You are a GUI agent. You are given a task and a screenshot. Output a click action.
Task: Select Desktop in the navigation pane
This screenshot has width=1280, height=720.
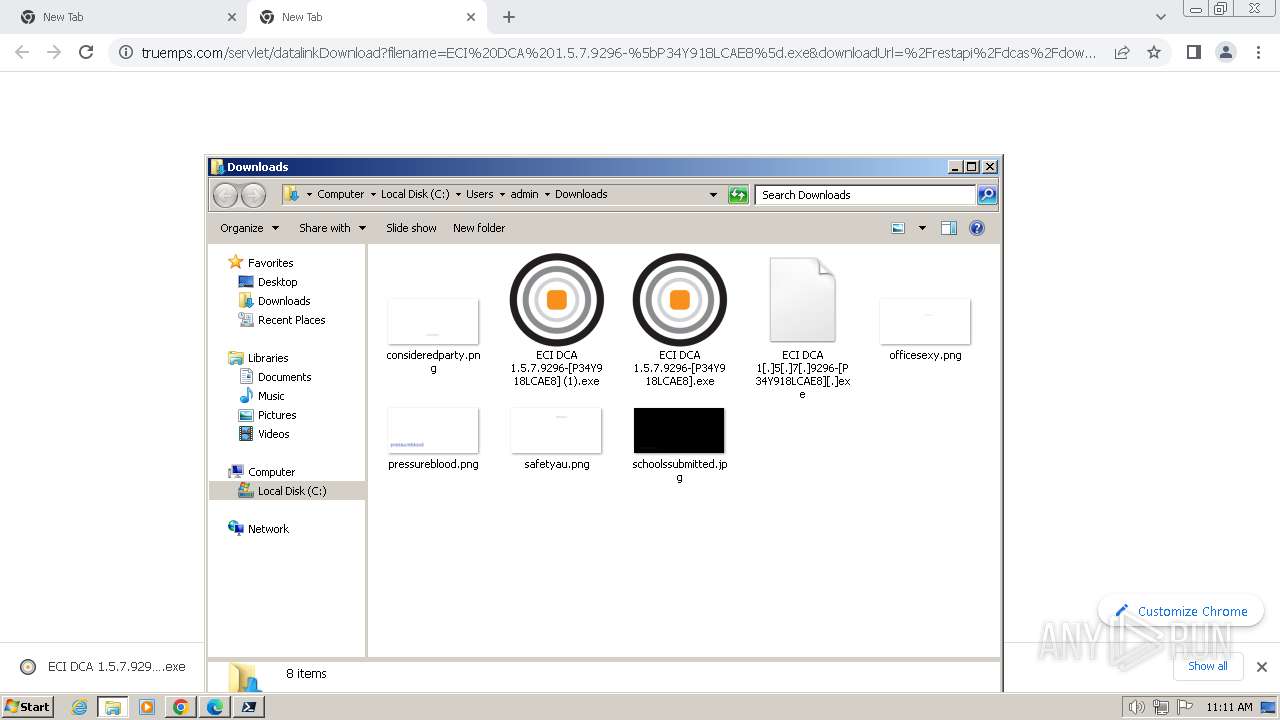[268, 282]
